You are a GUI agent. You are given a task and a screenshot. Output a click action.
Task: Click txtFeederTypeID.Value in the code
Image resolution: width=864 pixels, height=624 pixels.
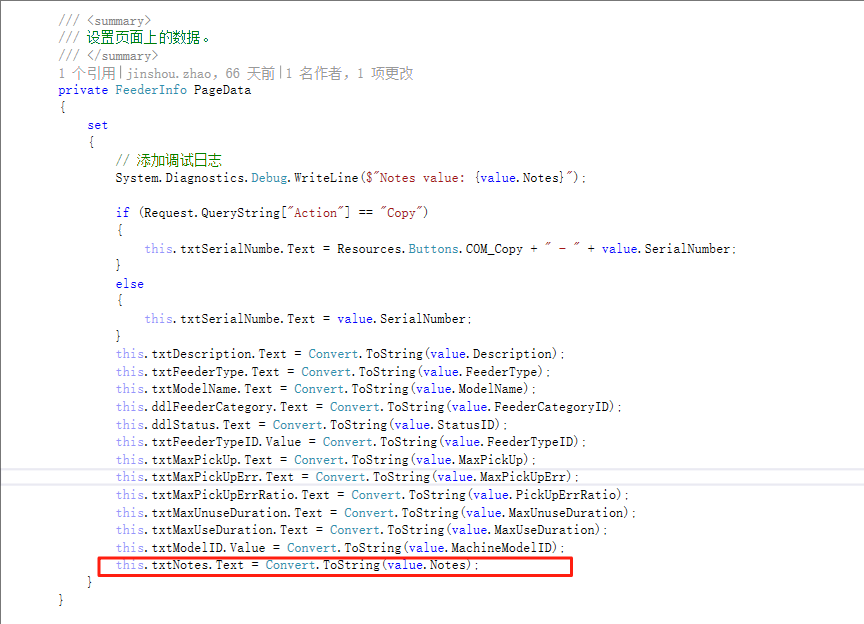(x=226, y=442)
